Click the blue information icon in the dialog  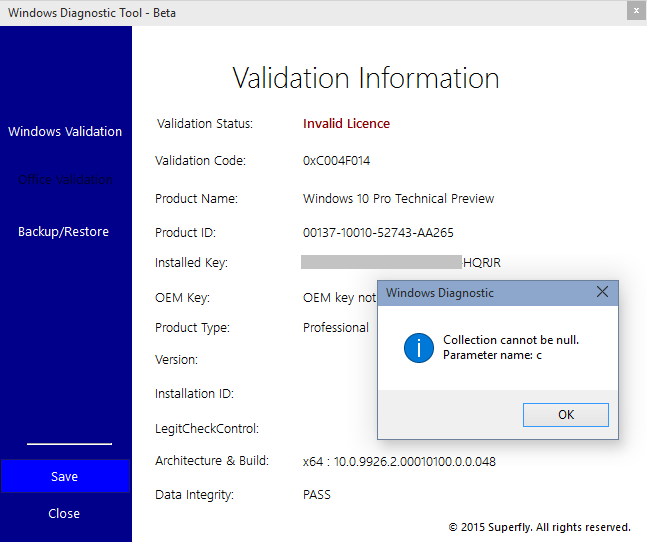(x=418, y=348)
